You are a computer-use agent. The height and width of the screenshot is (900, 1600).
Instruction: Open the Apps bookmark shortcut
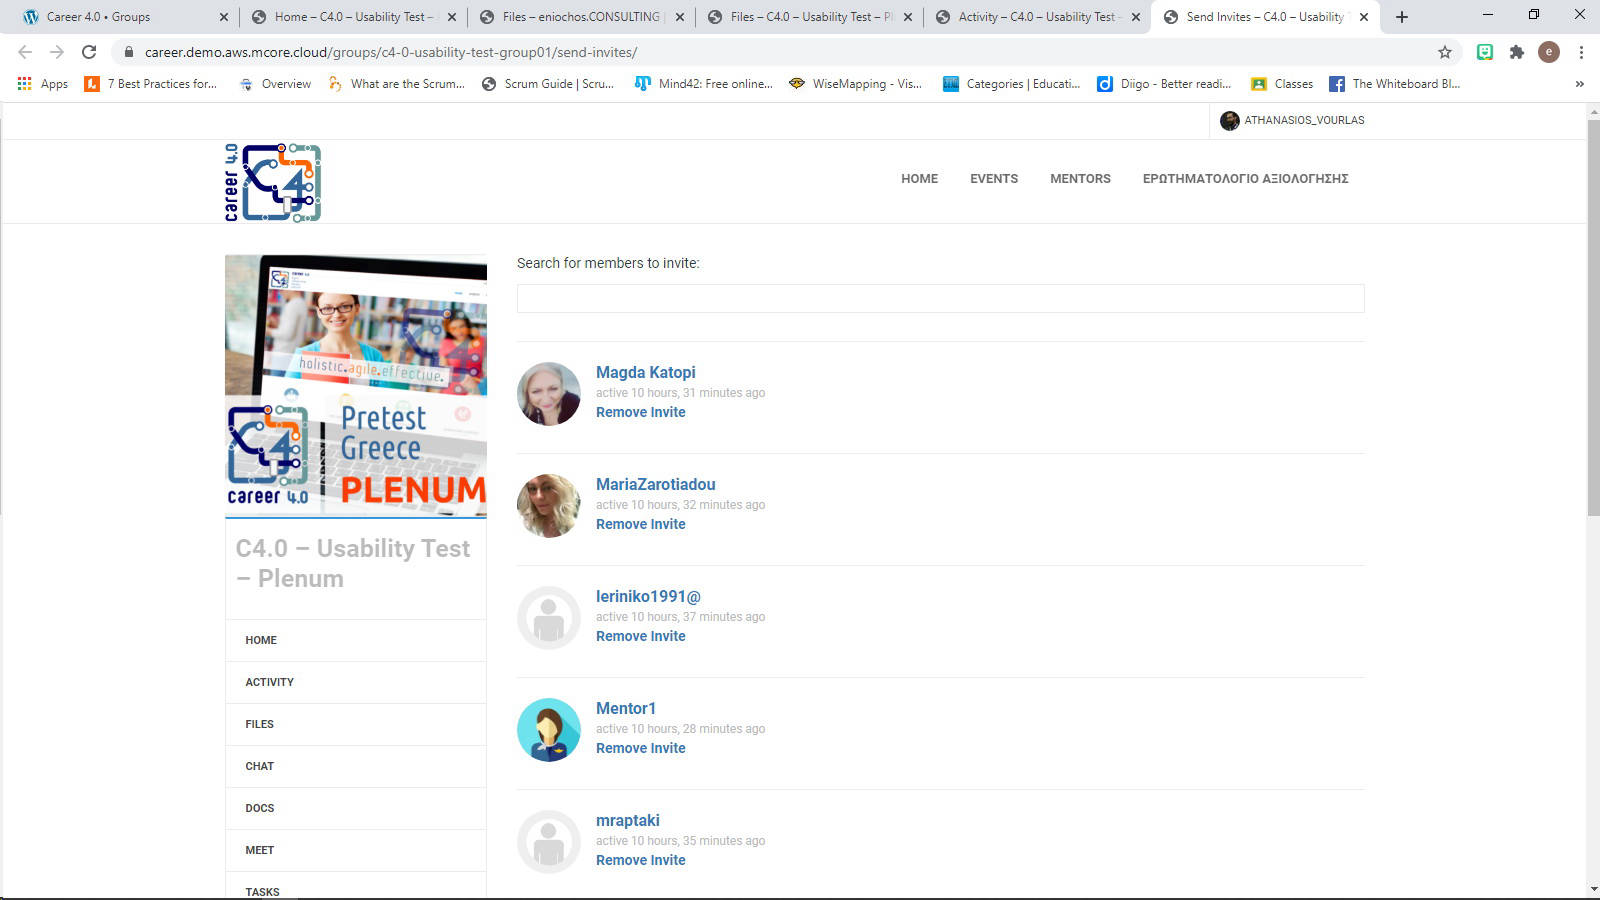point(43,84)
